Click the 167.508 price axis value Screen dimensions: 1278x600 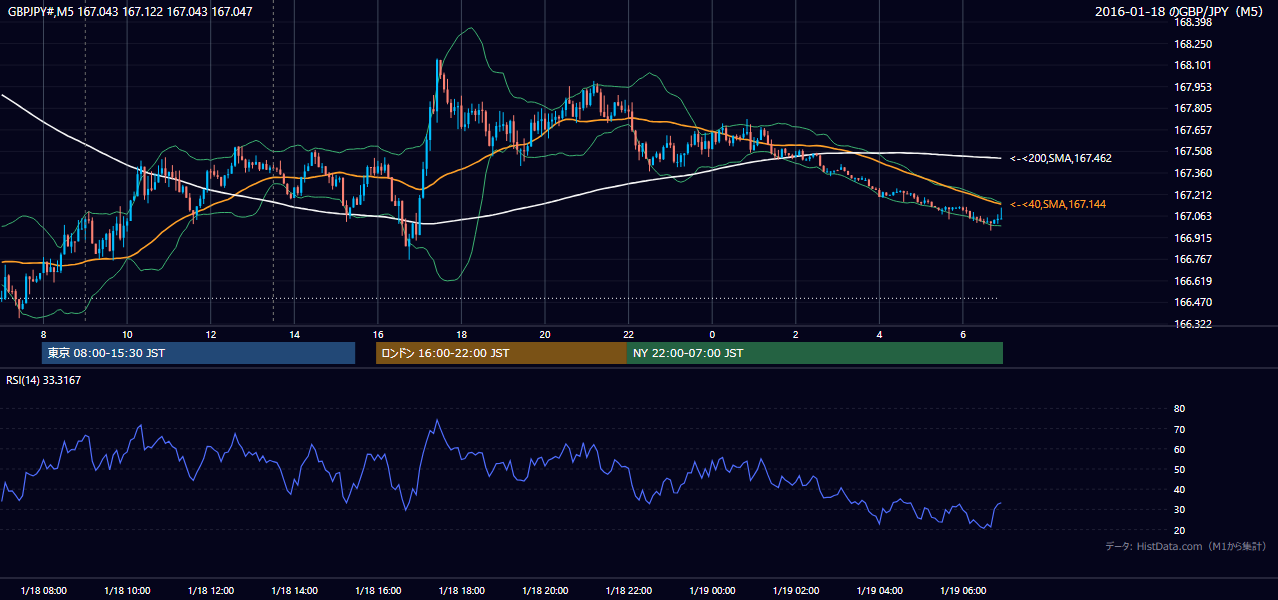click(1193, 152)
